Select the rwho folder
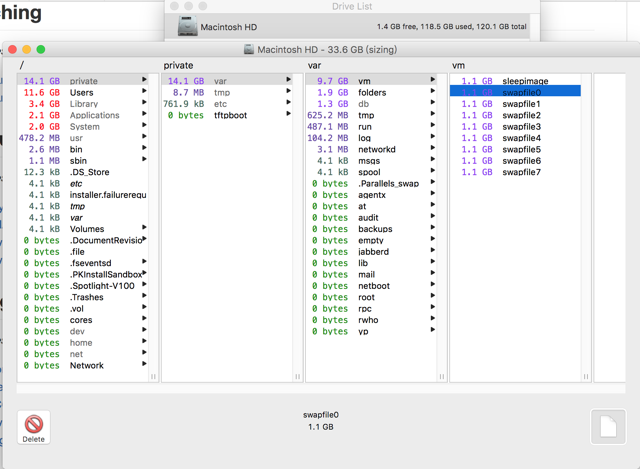 coord(371,320)
